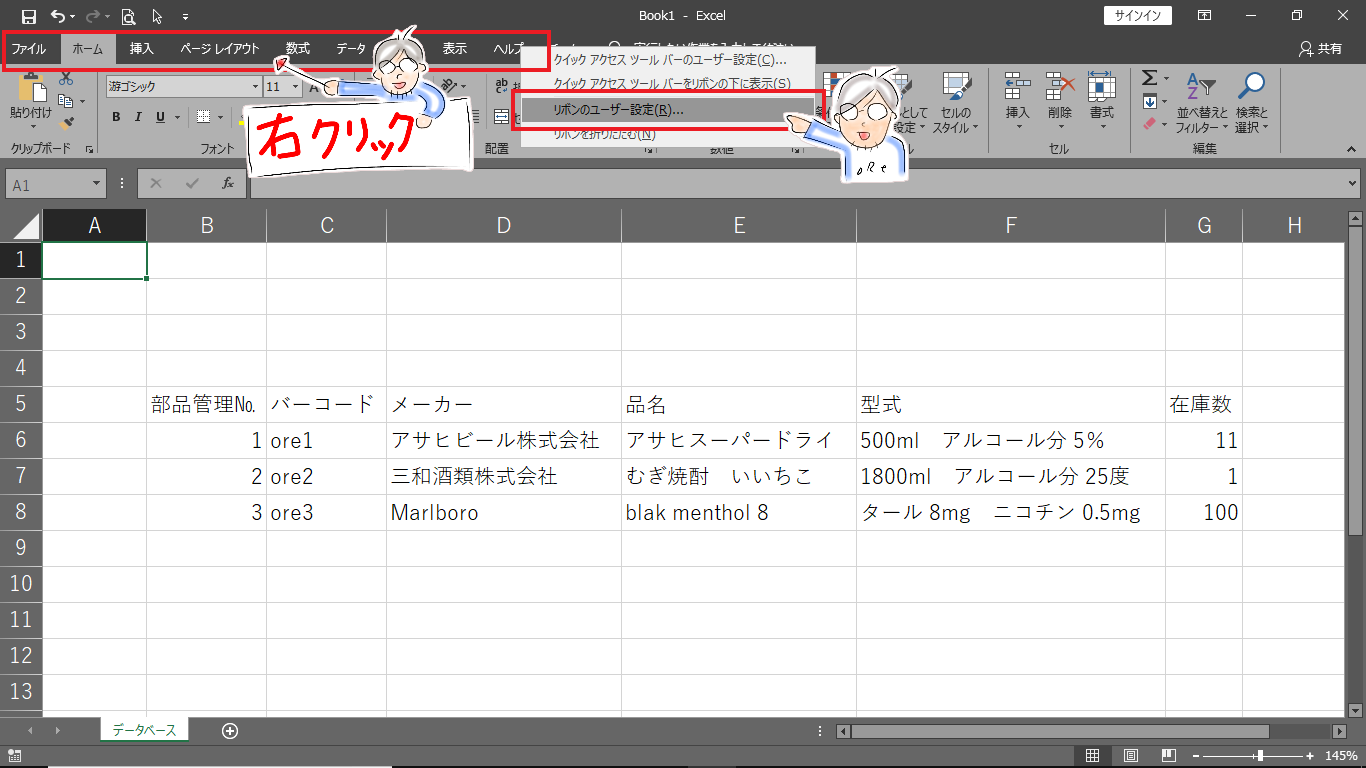Open 並べ替えとフィルター sort and filter

pos(1201,103)
